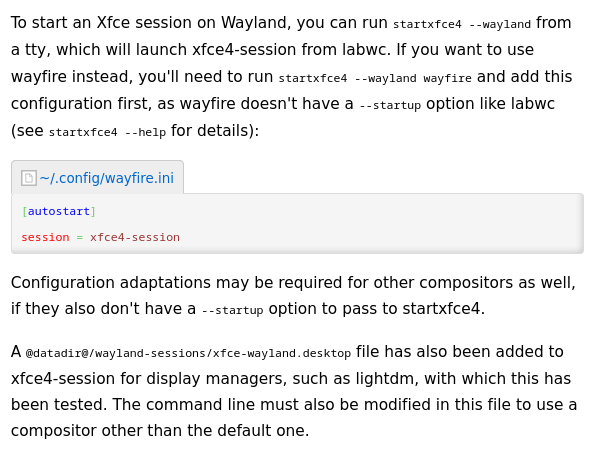Click the equals sign in code block
Viewport: 592px width, 453px height.
[x=80, y=237]
